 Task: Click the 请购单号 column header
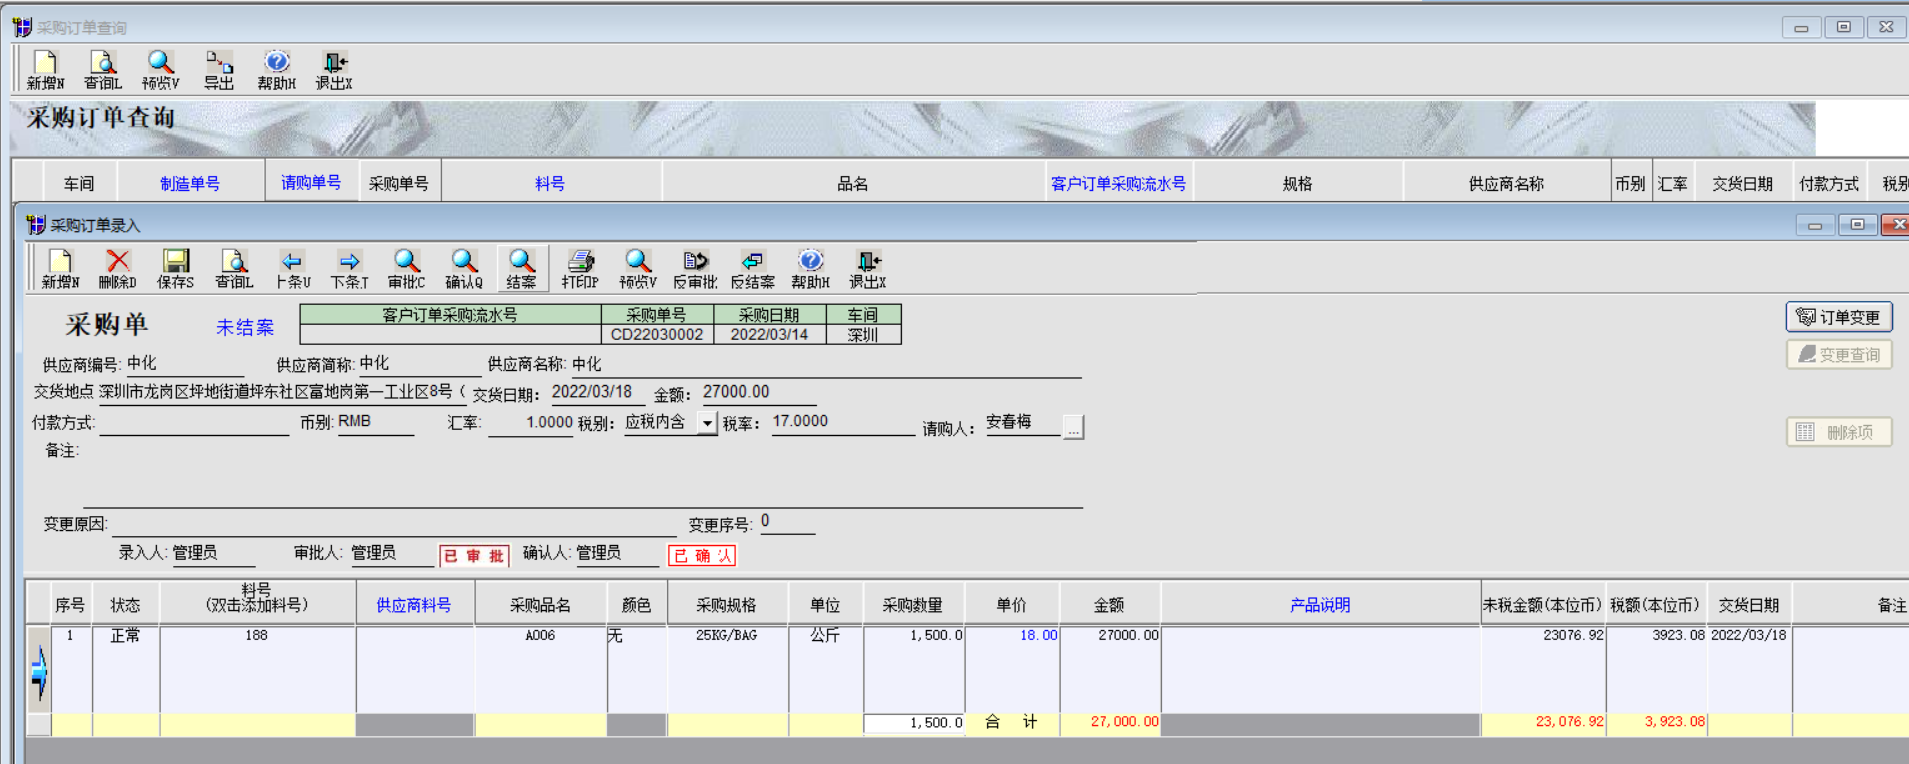tap(311, 183)
